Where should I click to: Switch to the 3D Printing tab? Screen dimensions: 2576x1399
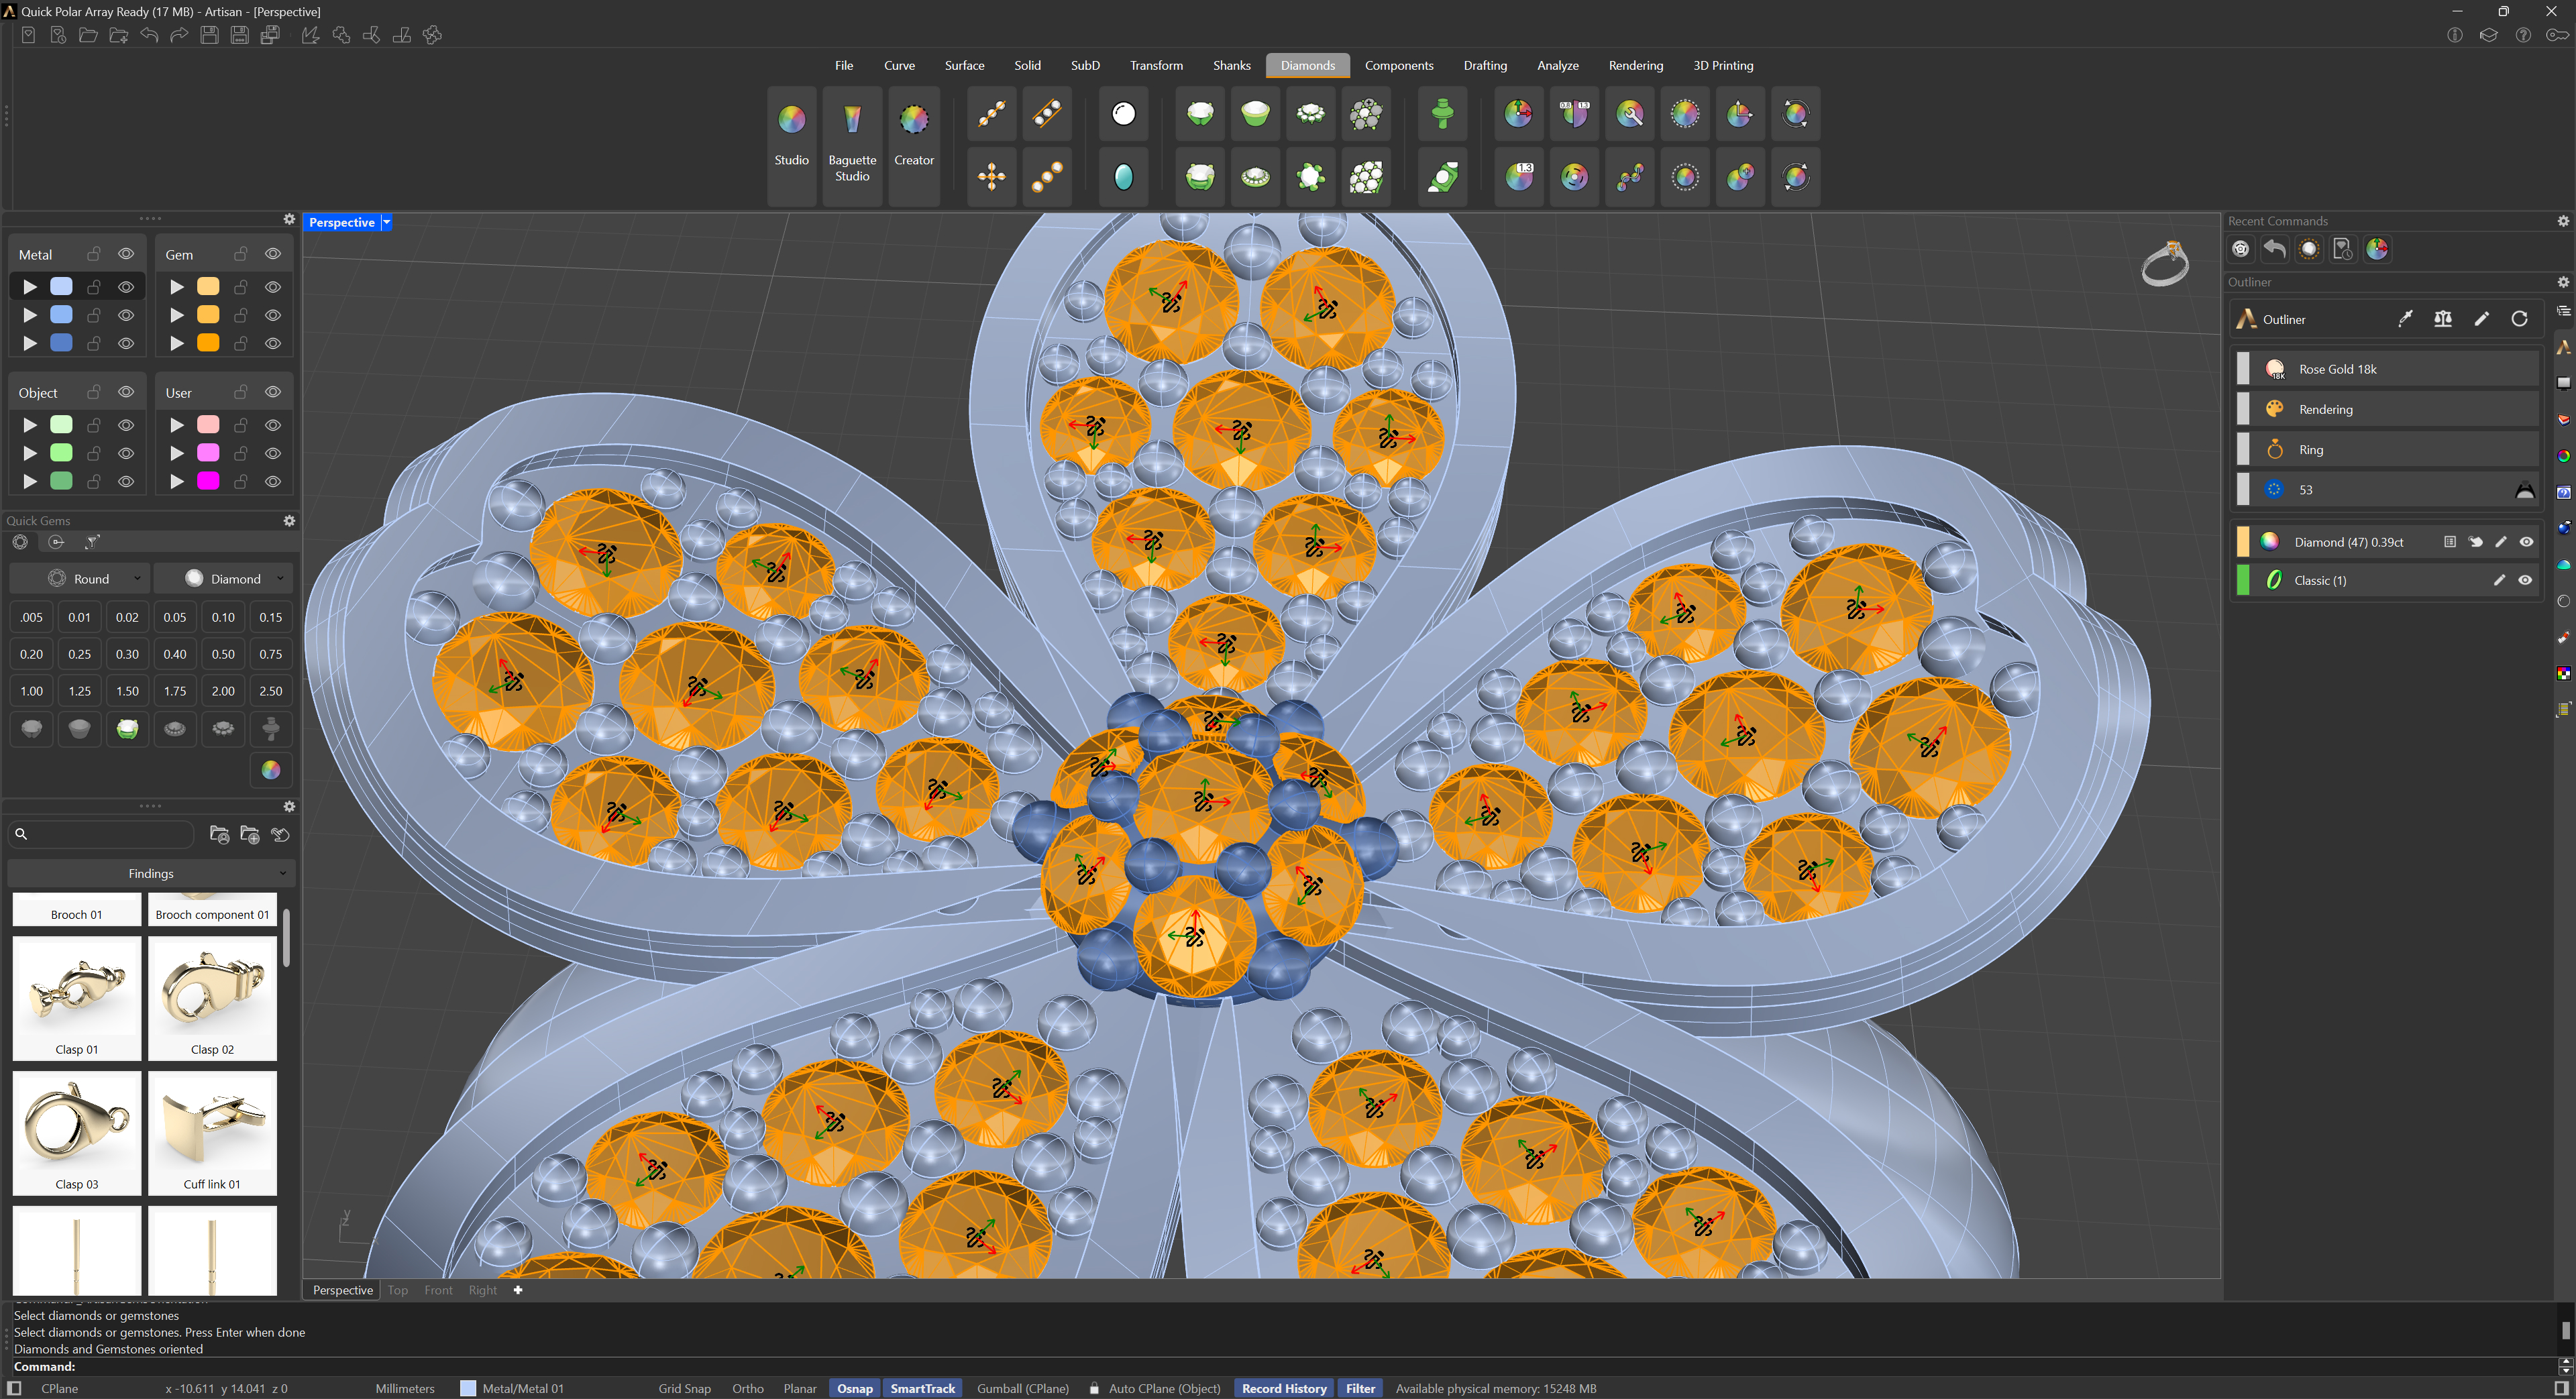pyautogui.click(x=1722, y=65)
